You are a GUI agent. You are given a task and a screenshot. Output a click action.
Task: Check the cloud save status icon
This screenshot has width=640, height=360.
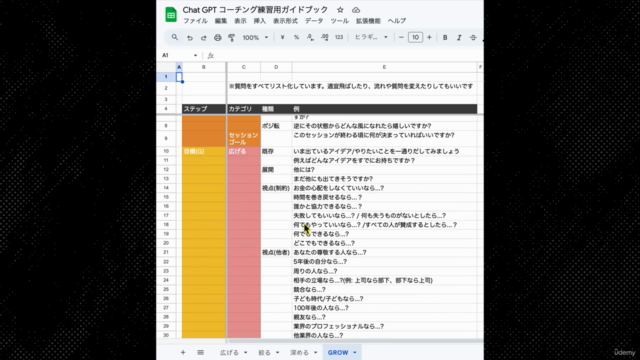click(356, 10)
